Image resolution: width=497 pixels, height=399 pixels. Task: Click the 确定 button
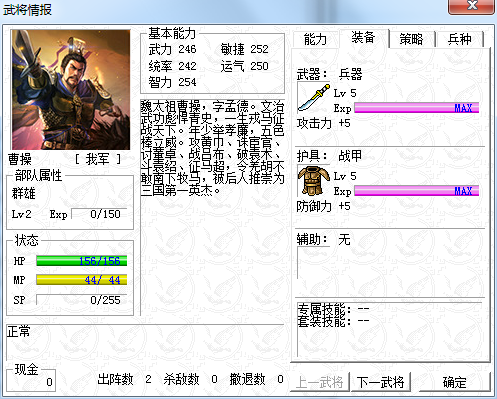pyautogui.click(x=455, y=382)
